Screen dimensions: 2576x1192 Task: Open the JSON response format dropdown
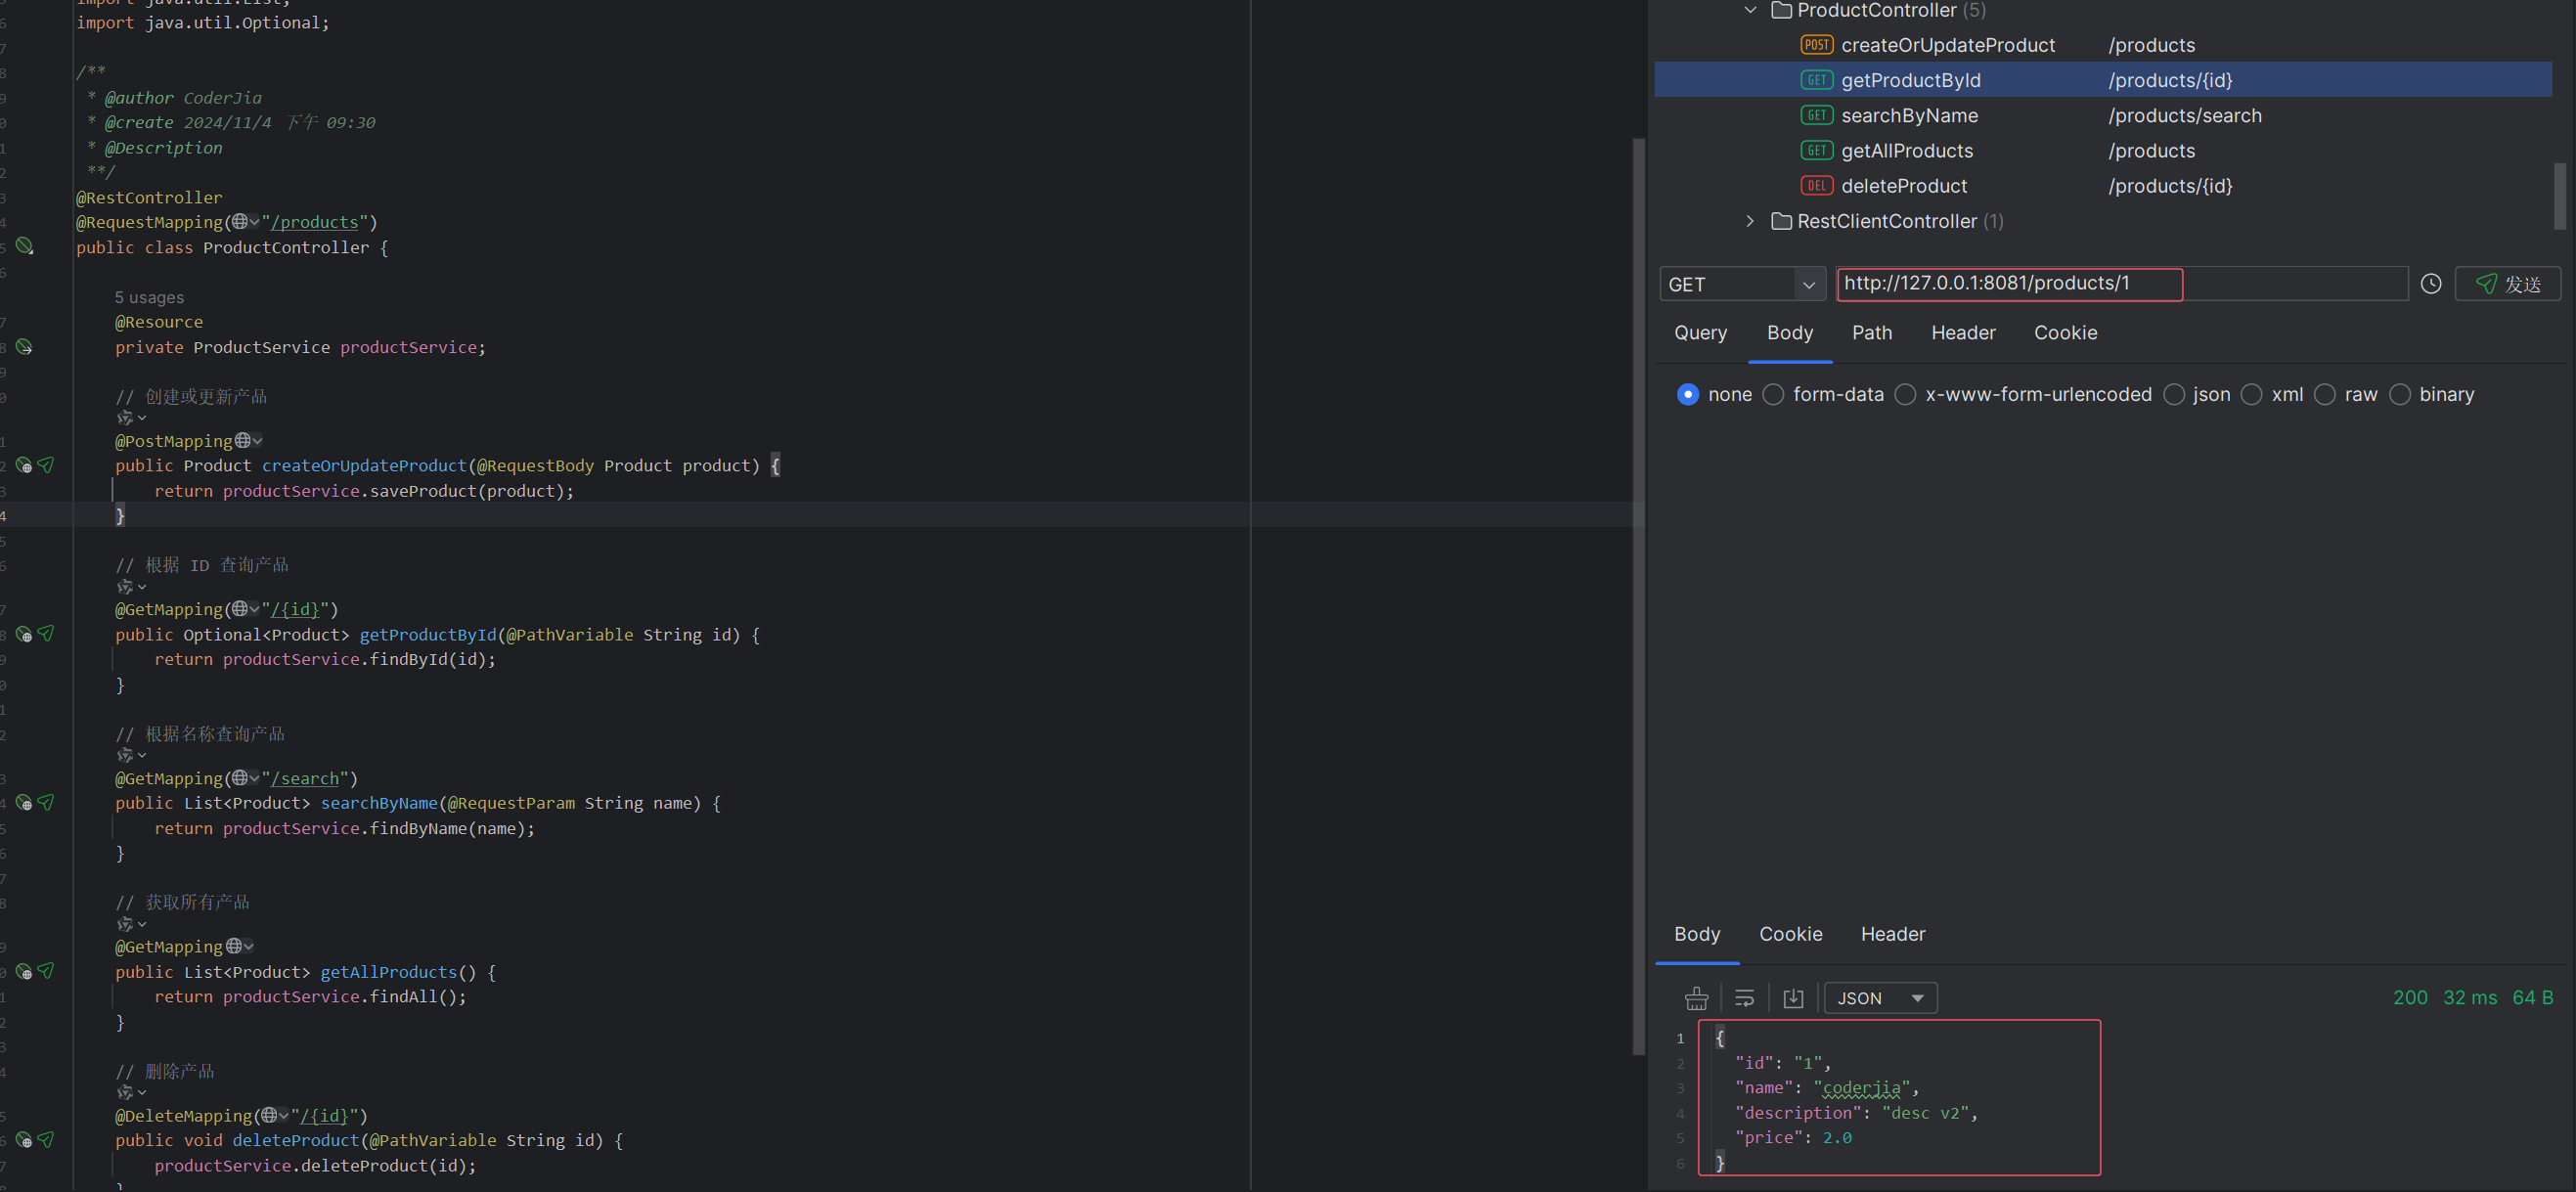(x=1879, y=998)
